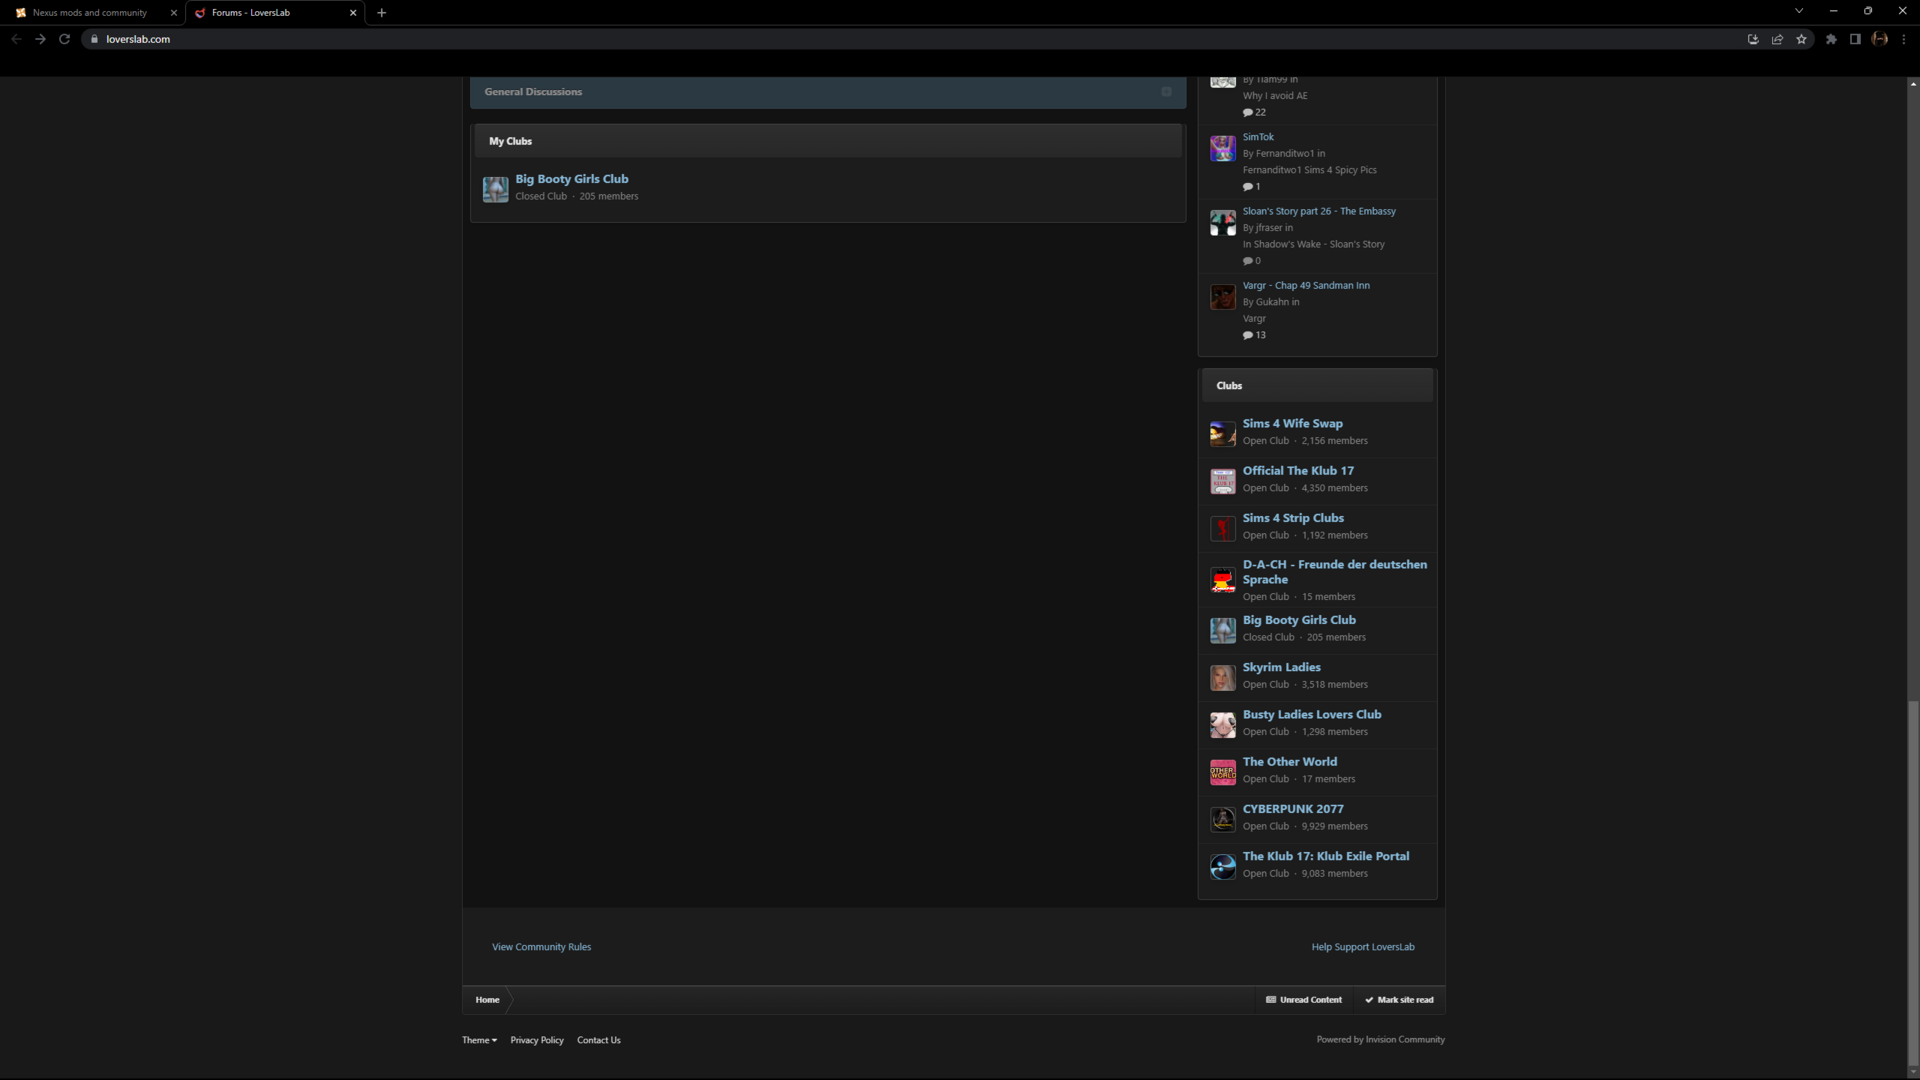Close the Forums - LoversLab tab
Screen dimensions: 1920x1080
click(353, 13)
